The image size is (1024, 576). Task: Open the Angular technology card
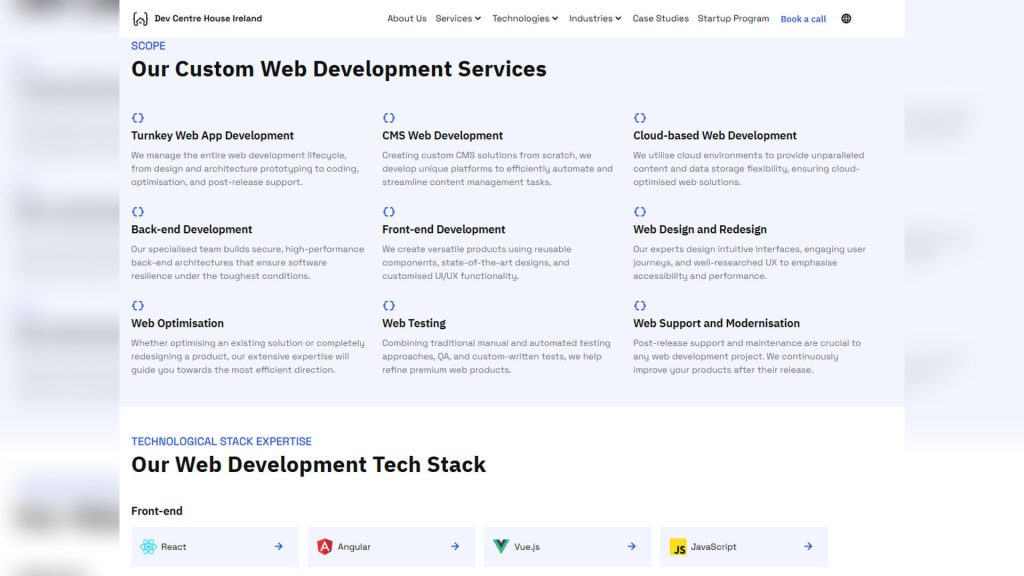tap(391, 547)
